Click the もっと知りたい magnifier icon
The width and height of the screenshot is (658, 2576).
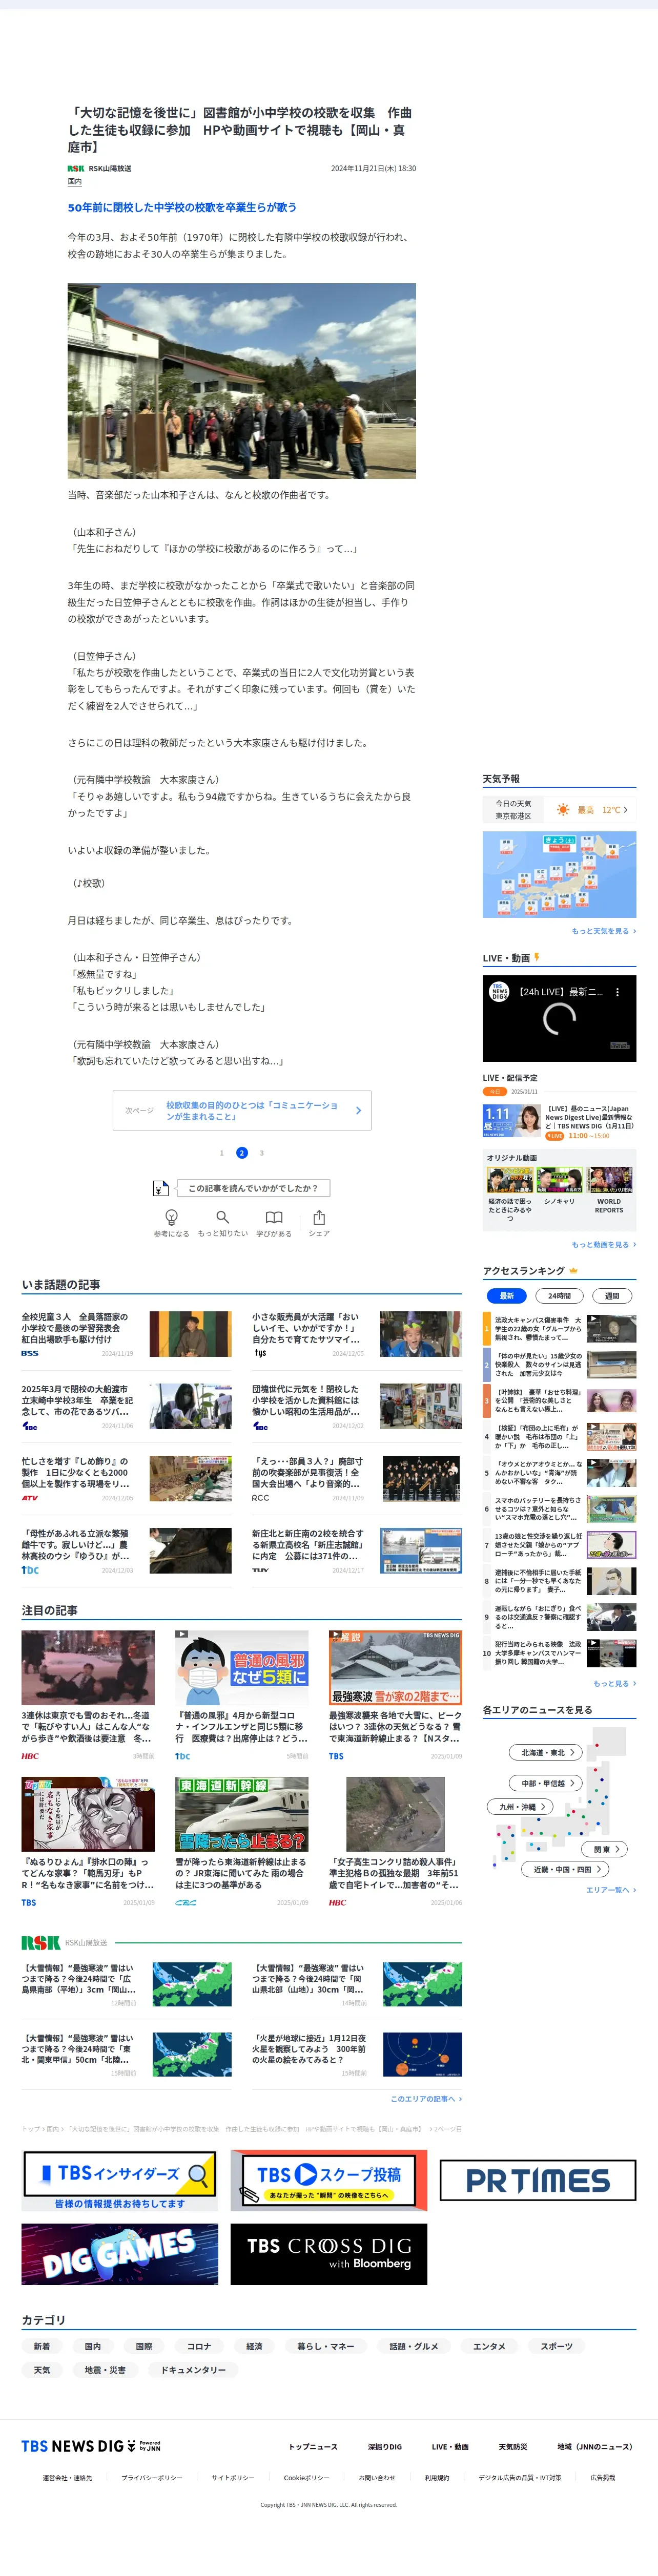point(223,1217)
